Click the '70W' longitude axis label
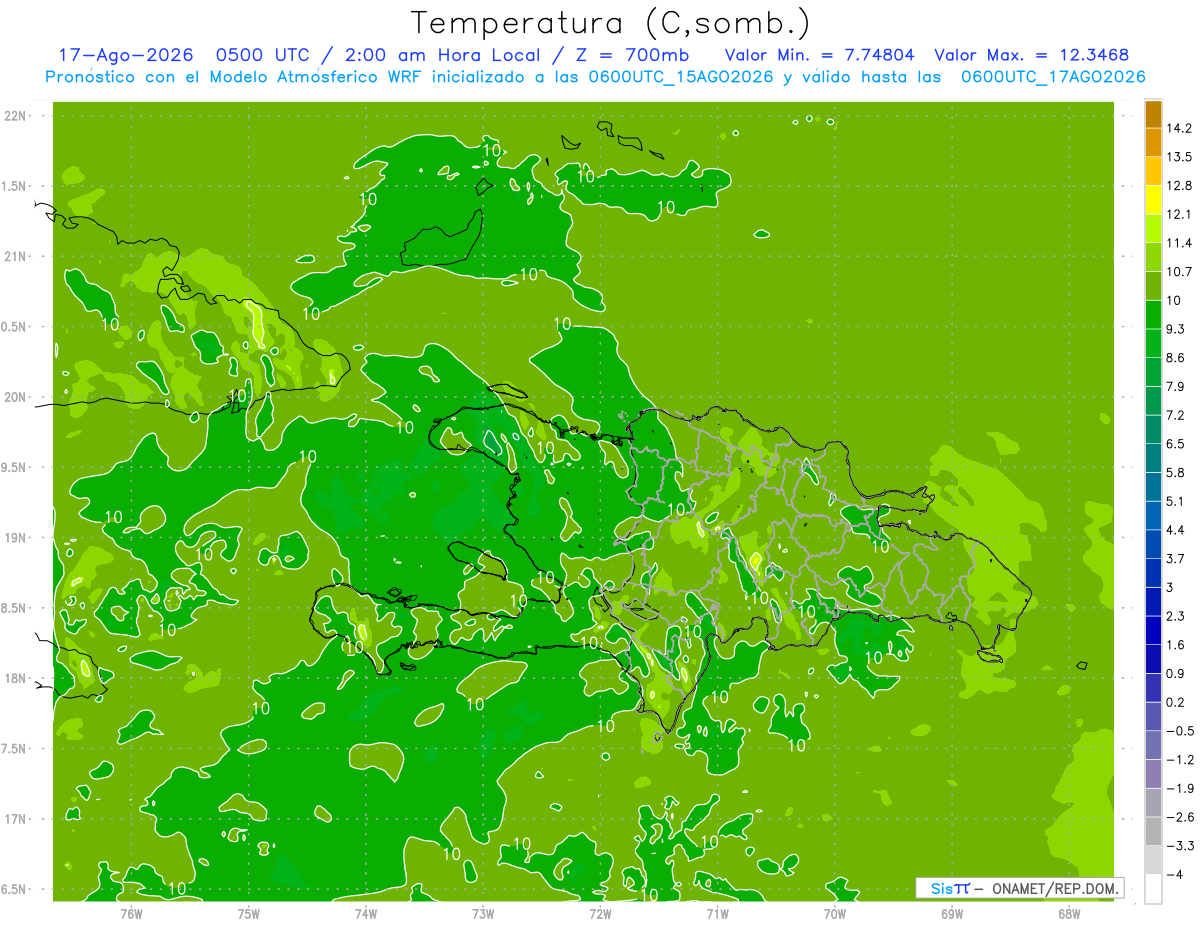 (x=835, y=913)
